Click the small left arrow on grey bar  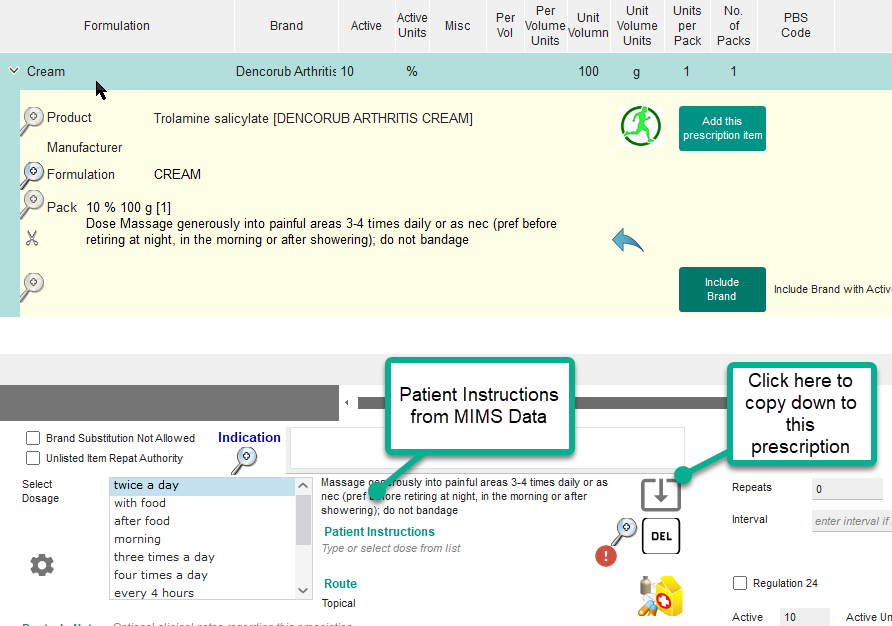(346, 402)
